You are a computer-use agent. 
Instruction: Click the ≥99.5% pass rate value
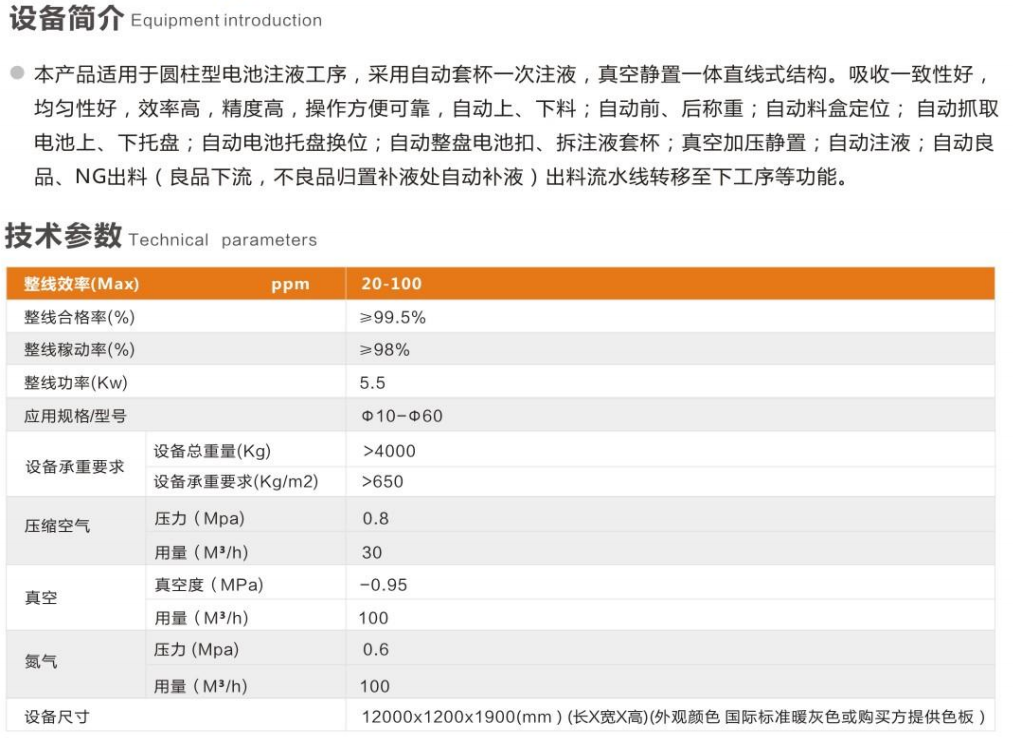point(393,317)
